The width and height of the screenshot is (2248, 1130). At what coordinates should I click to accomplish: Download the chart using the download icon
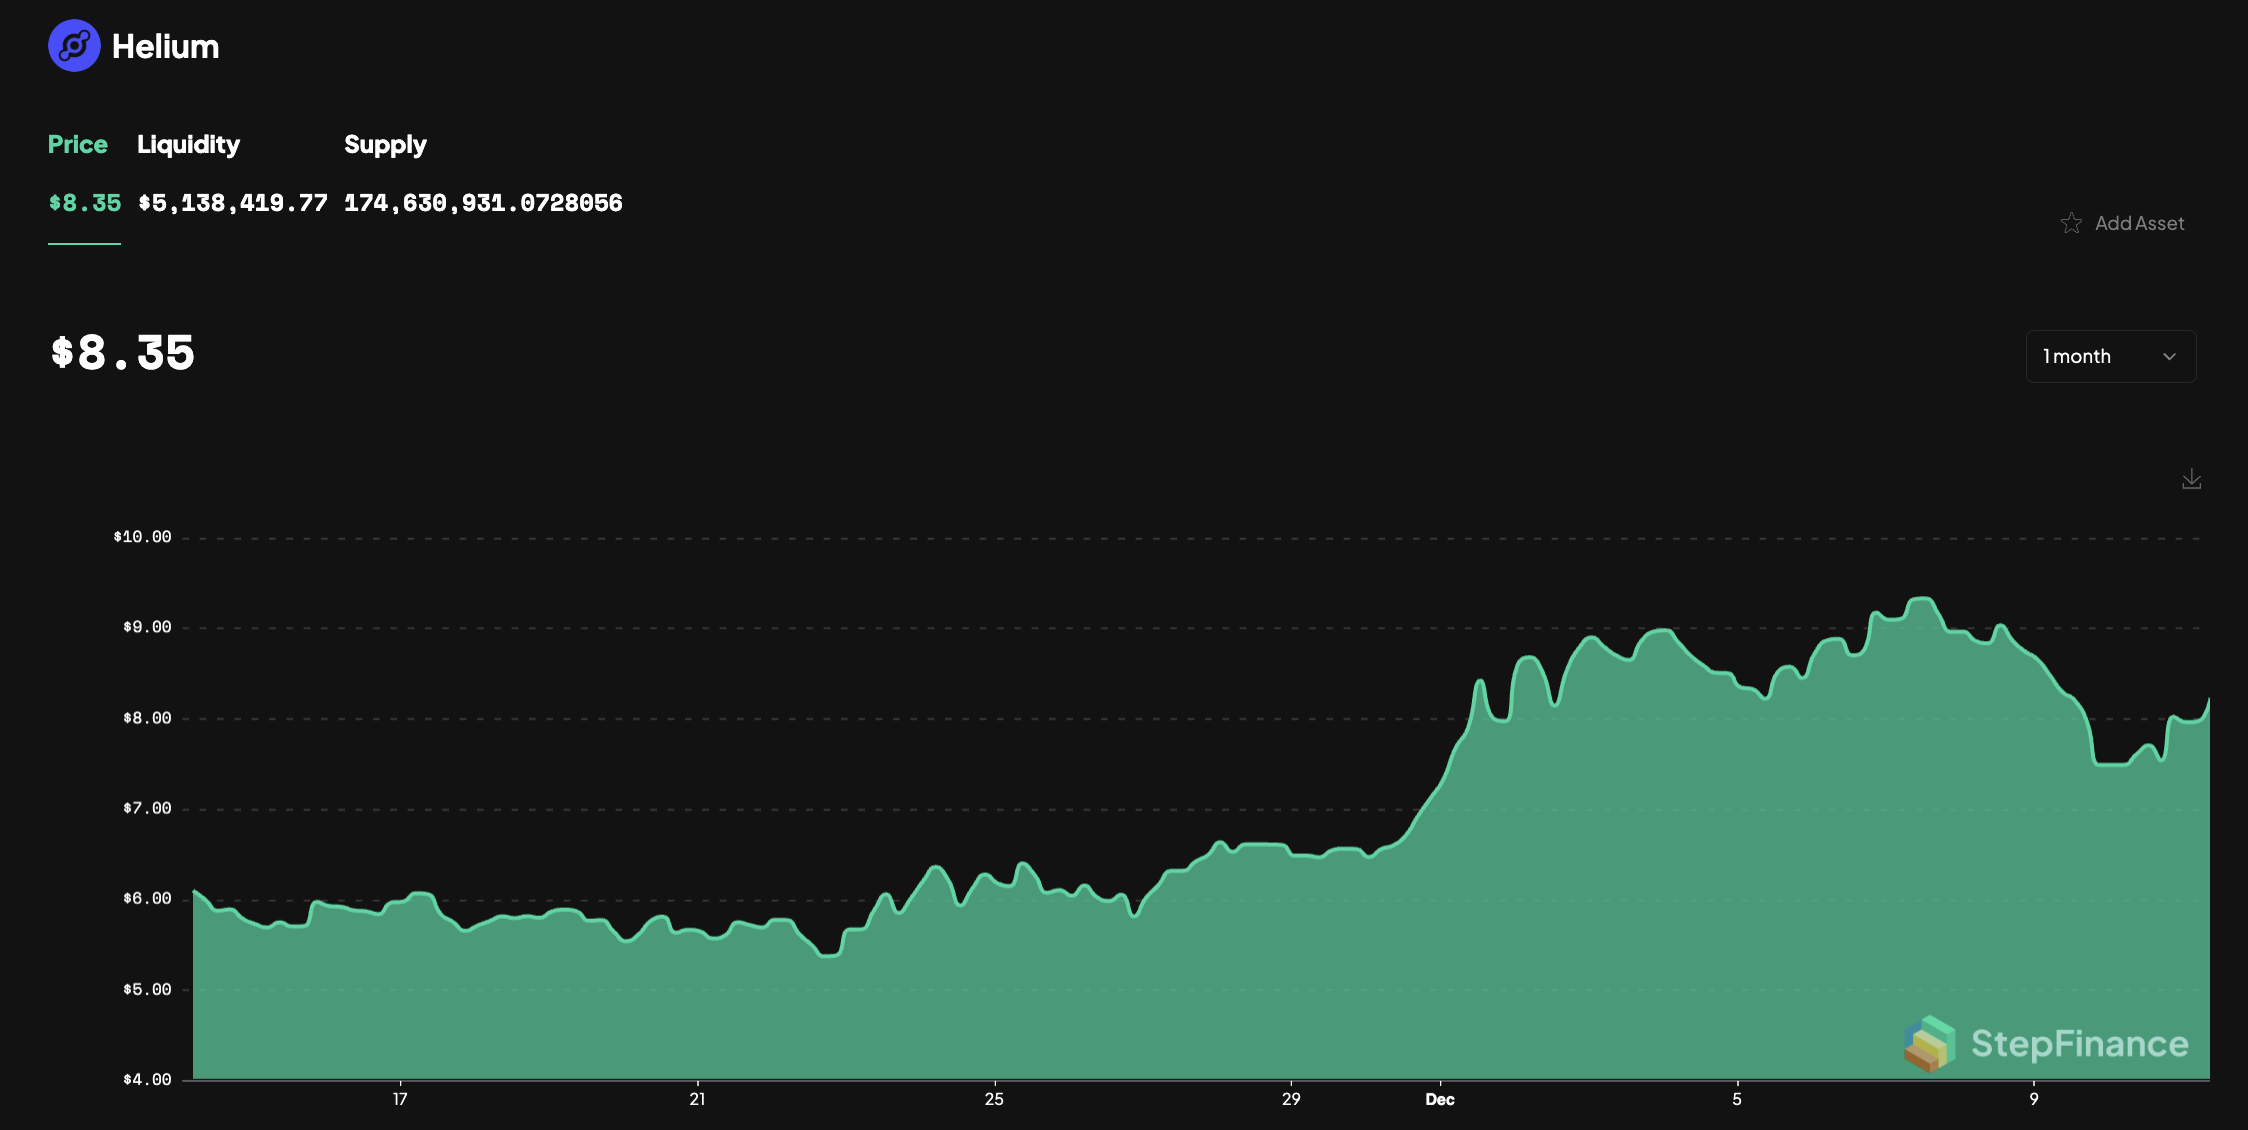pyautogui.click(x=2191, y=479)
